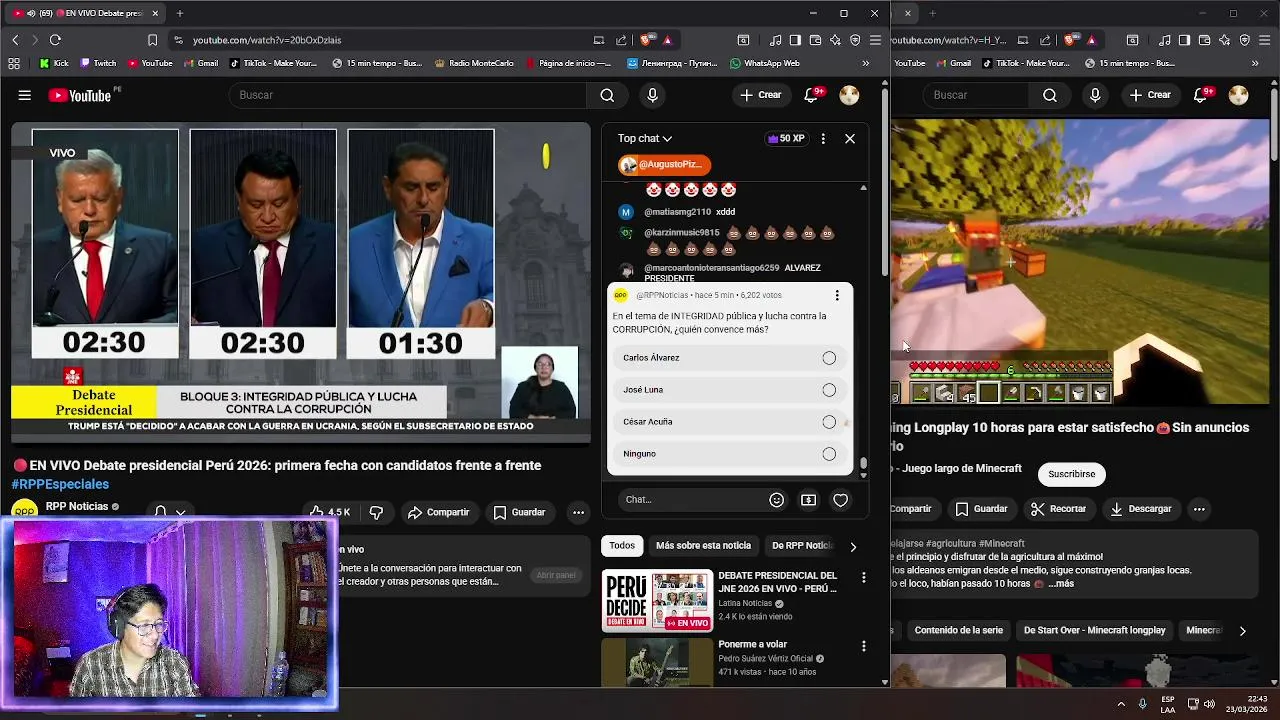This screenshot has height=720, width=1280.
Task: Start voice search in left window
Action: [x=652, y=95]
